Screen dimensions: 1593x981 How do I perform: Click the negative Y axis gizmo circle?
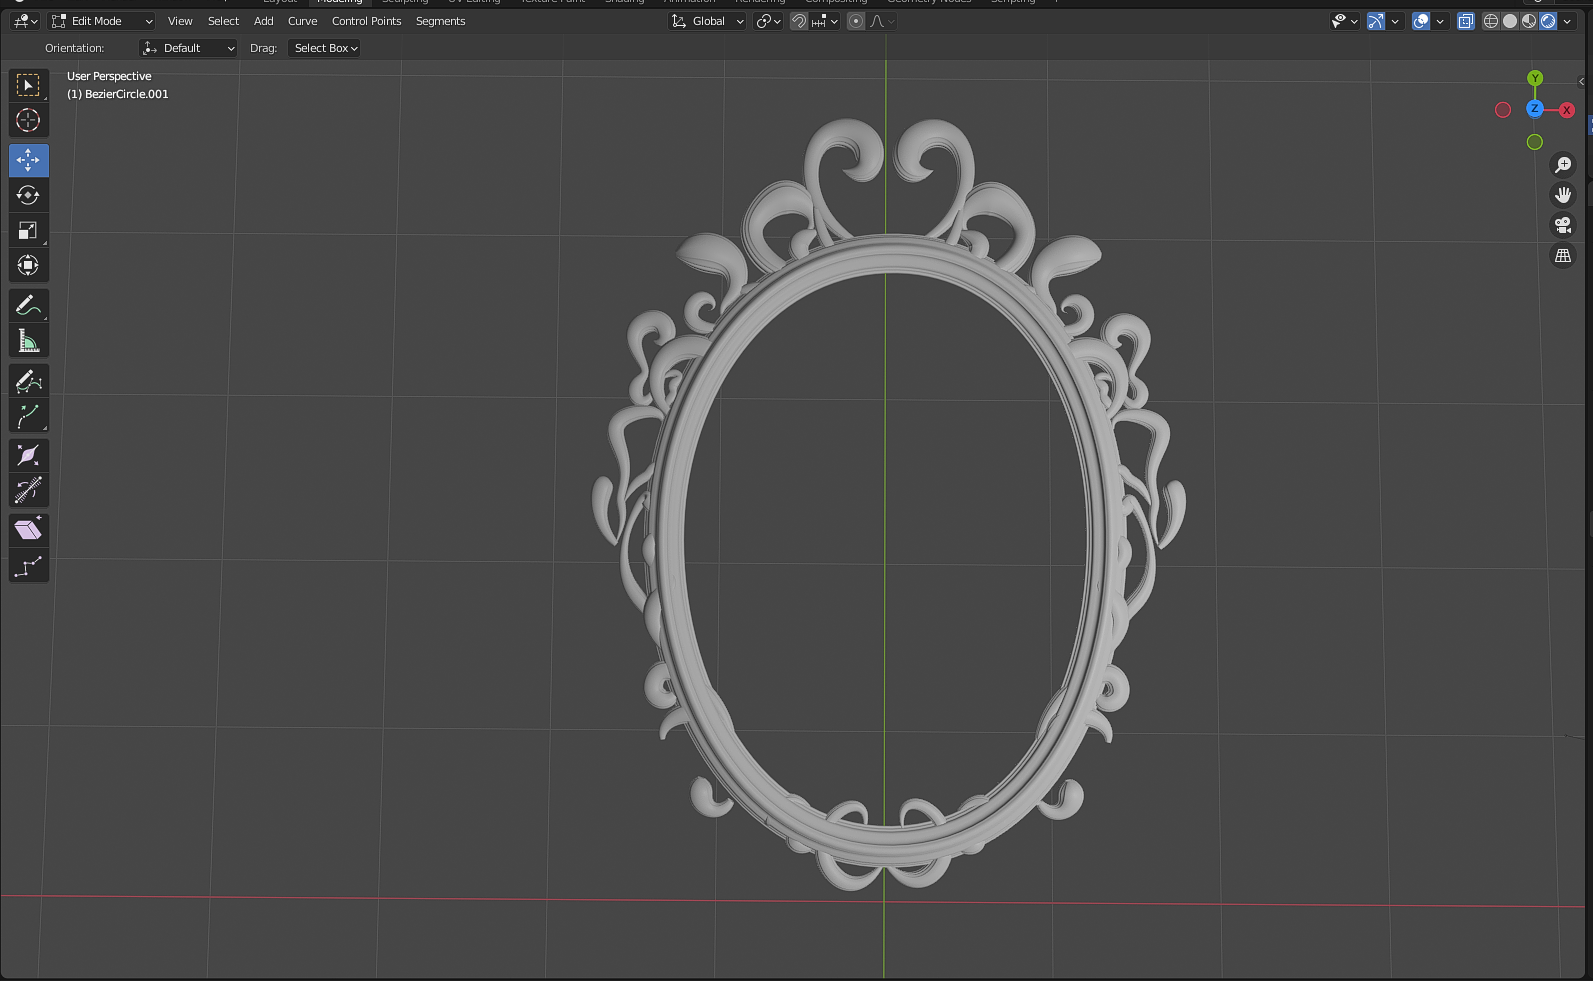1535,142
